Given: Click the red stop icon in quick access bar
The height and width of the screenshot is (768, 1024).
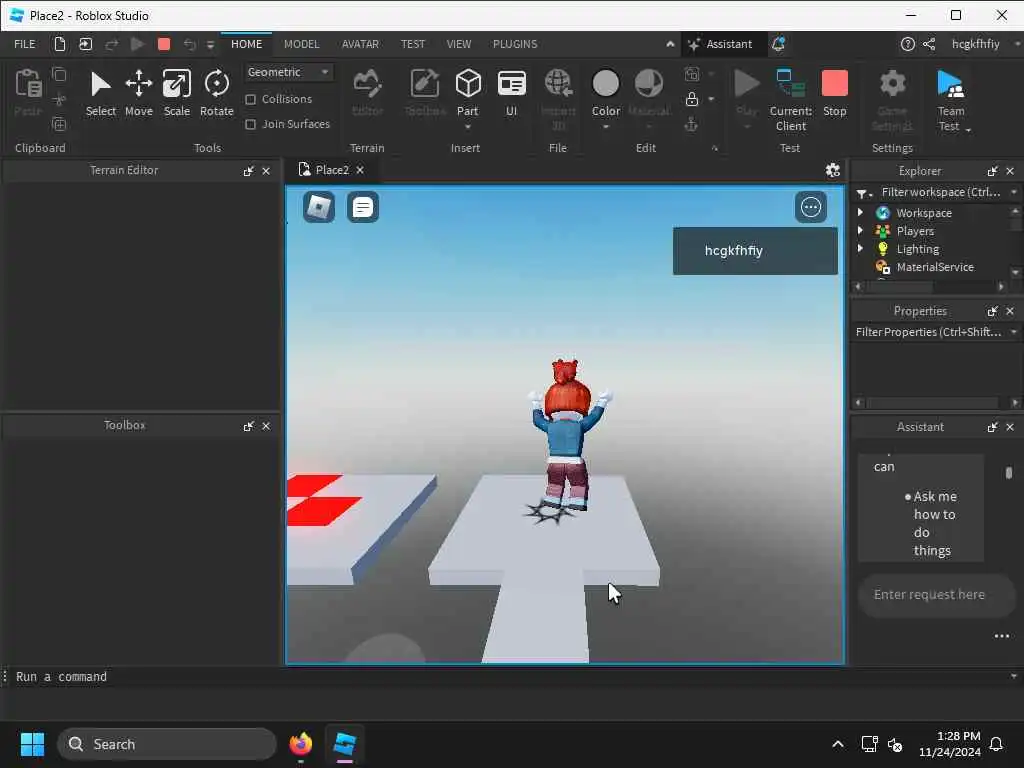Looking at the screenshot, I should (x=164, y=44).
